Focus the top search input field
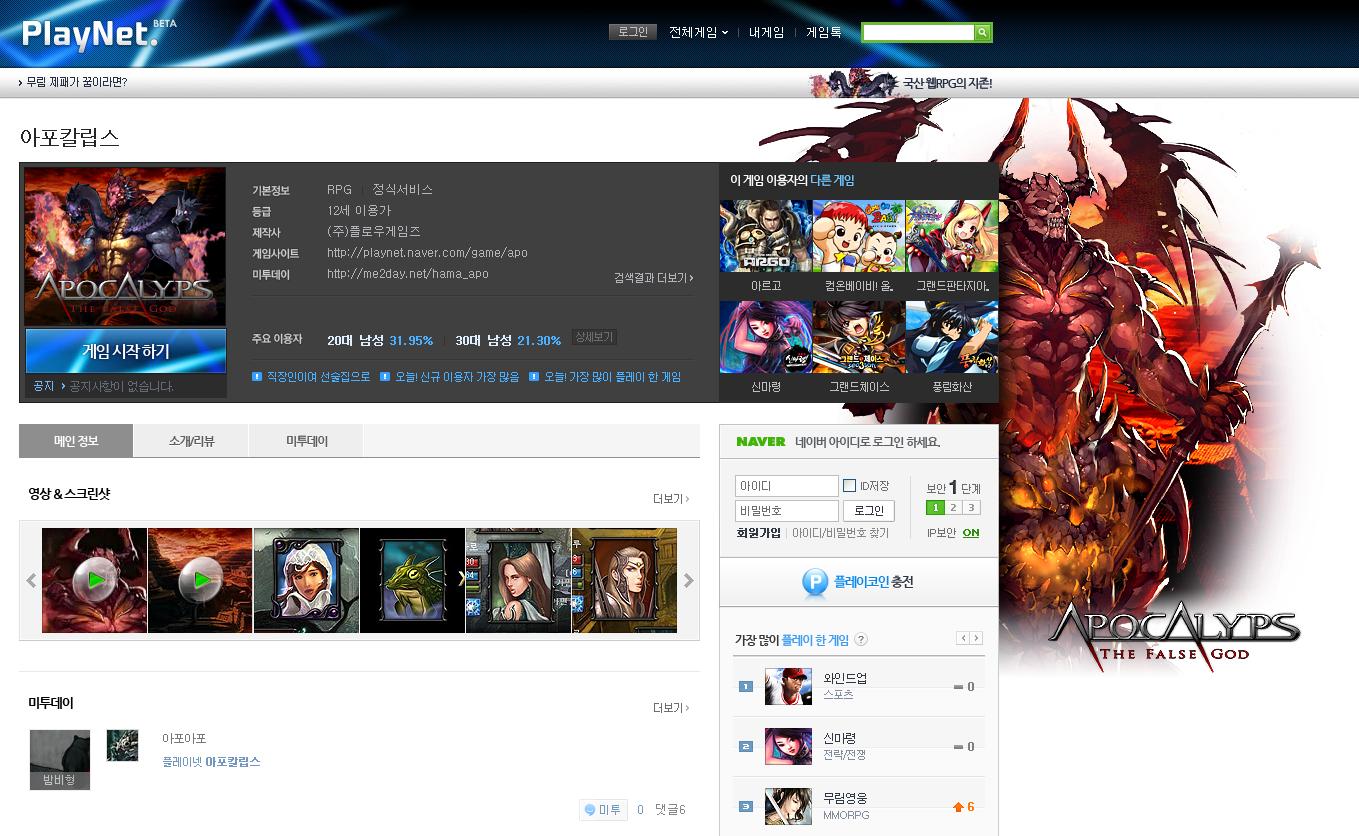This screenshot has height=836, width=1359. 918,33
